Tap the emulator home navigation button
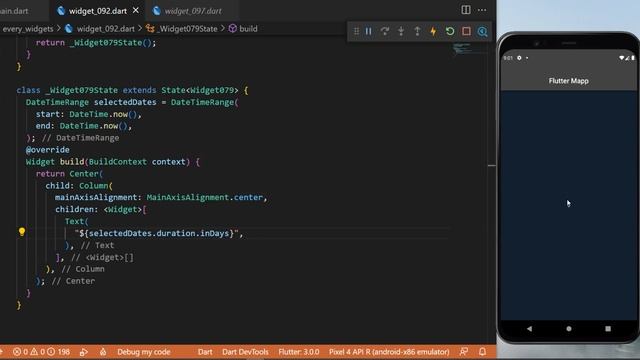 [x=569, y=328]
